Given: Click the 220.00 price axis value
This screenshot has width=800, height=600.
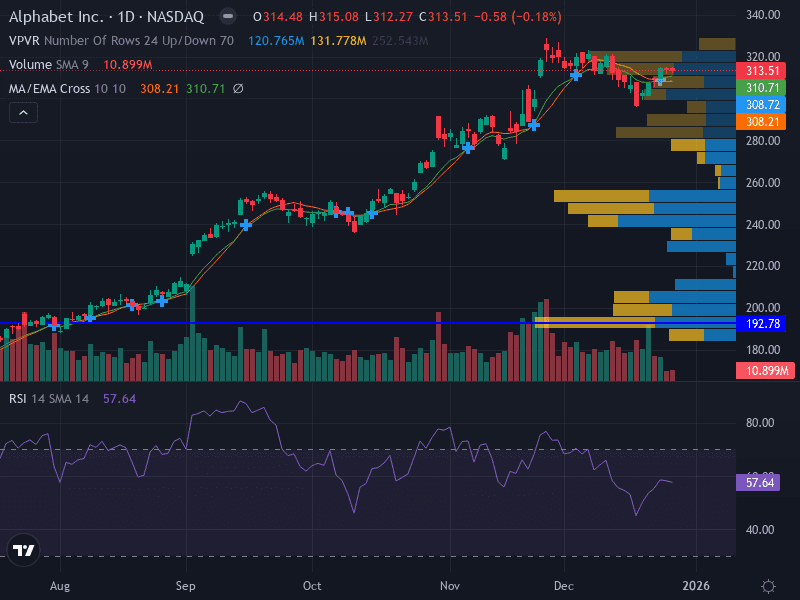Looking at the screenshot, I should tap(763, 266).
